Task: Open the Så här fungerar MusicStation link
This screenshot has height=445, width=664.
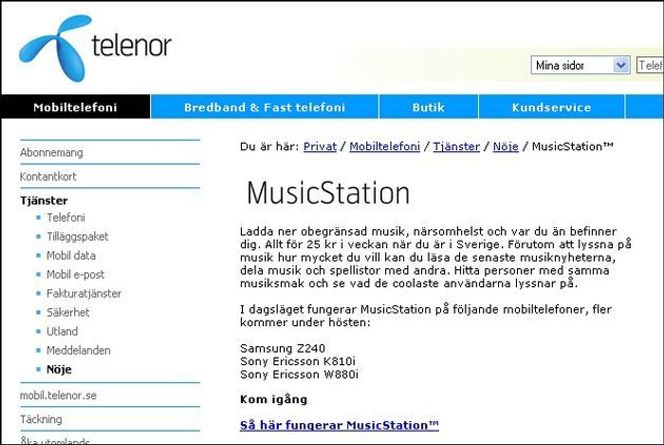Action: click(x=339, y=425)
